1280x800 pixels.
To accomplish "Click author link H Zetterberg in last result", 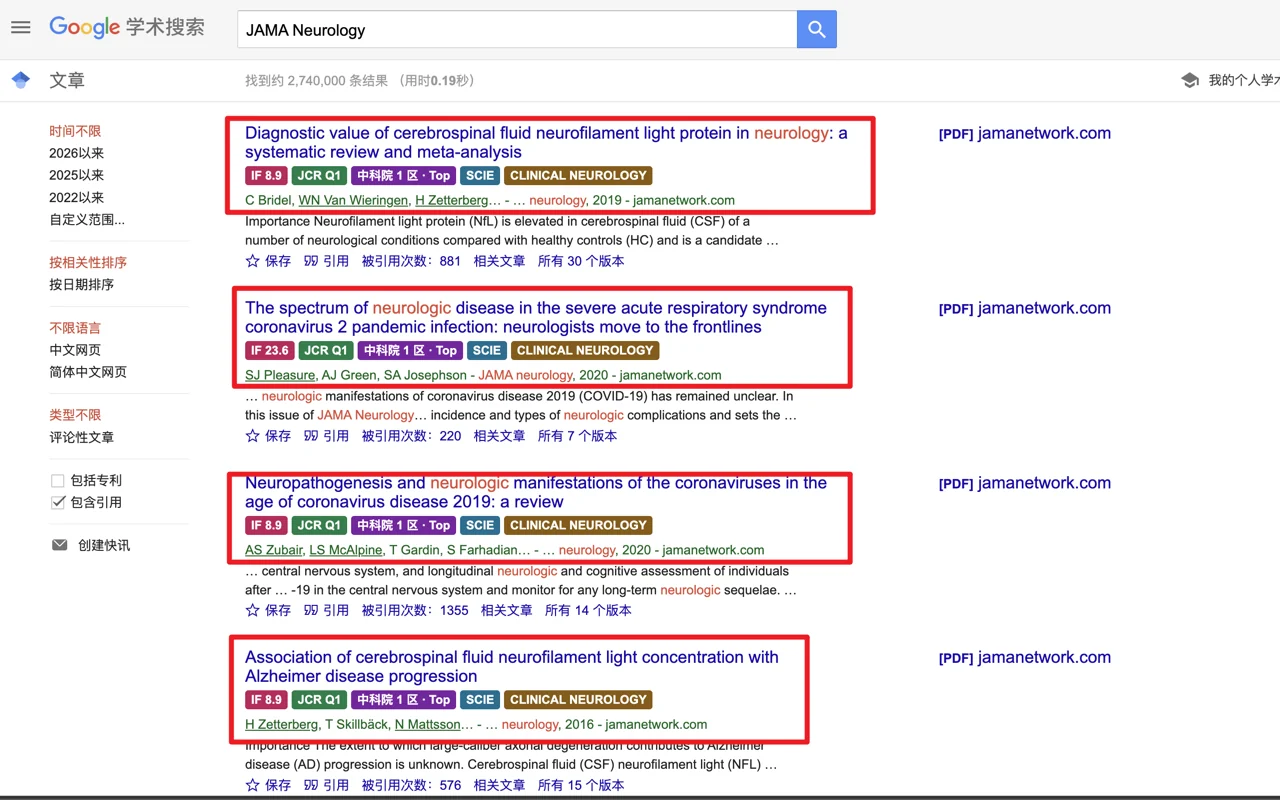I will tap(281, 724).
